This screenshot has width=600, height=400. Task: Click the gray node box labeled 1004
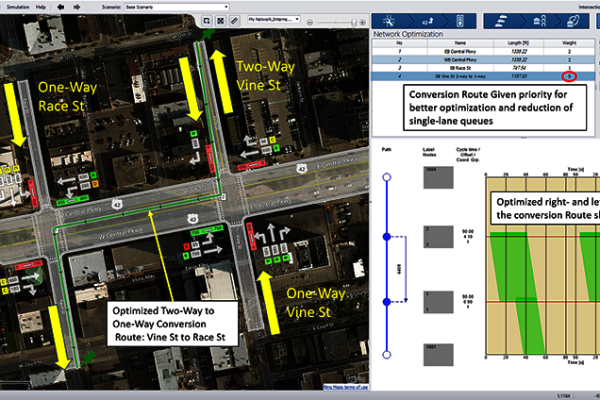pyautogui.click(x=438, y=177)
